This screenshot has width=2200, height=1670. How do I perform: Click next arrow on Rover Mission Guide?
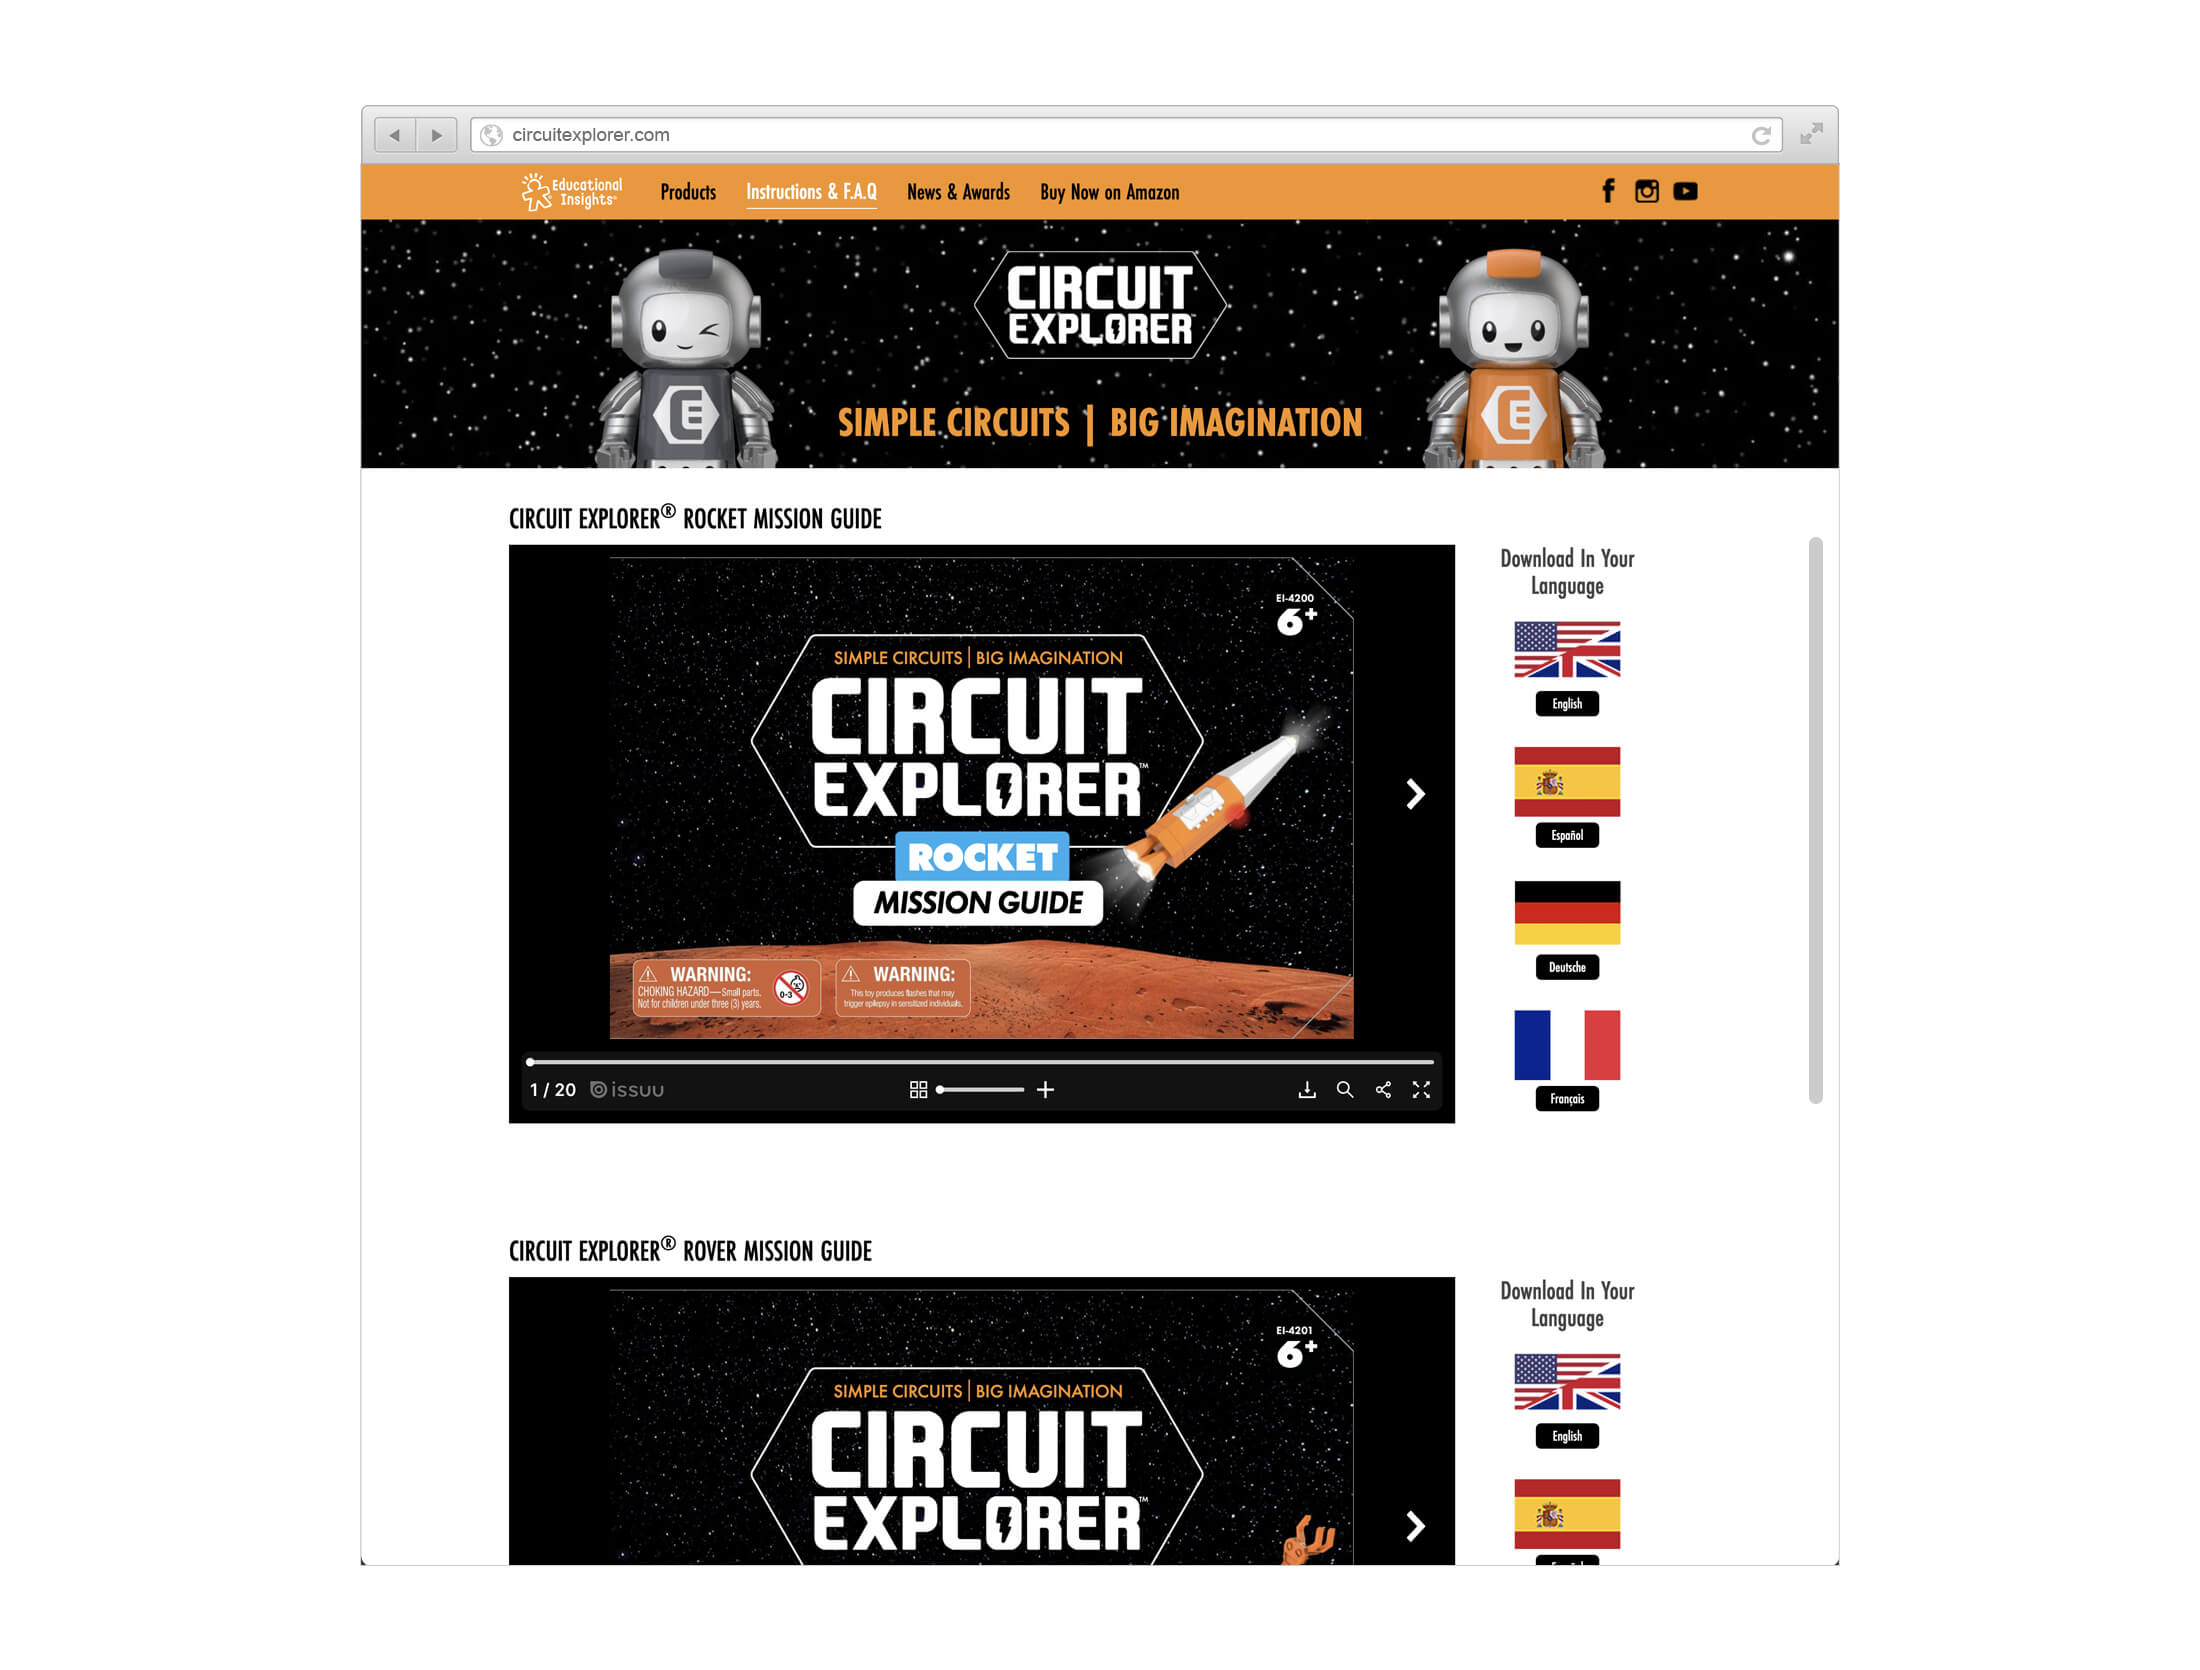1416,1524
